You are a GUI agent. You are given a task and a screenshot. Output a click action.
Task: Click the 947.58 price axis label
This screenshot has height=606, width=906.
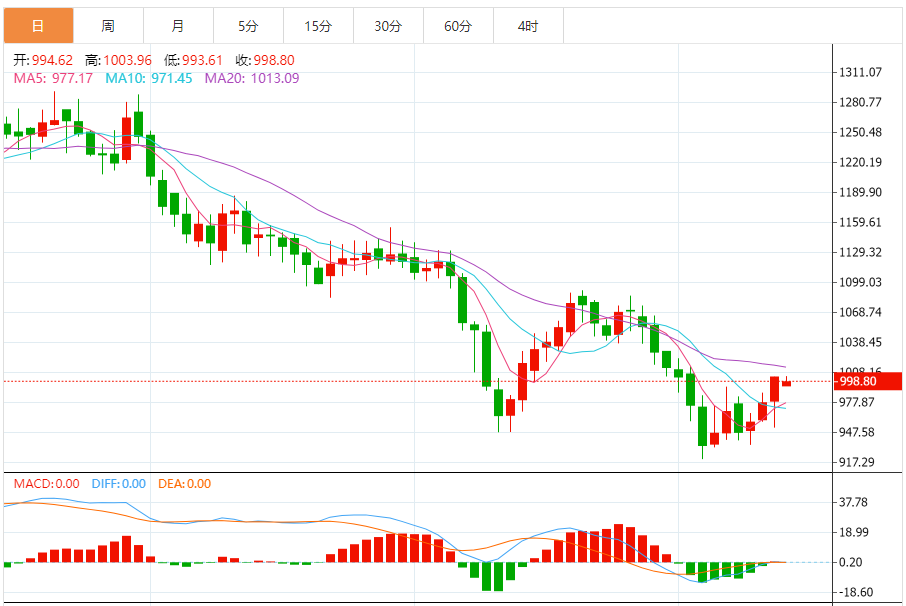click(x=857, y=432)
